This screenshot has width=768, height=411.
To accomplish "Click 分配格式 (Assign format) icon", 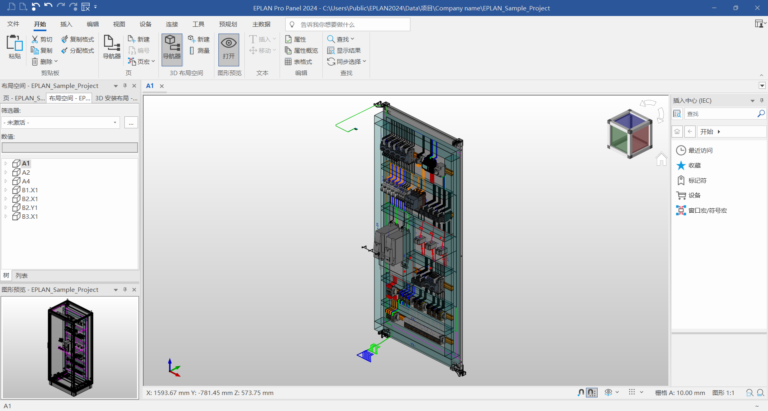I will tap(65, 50).
